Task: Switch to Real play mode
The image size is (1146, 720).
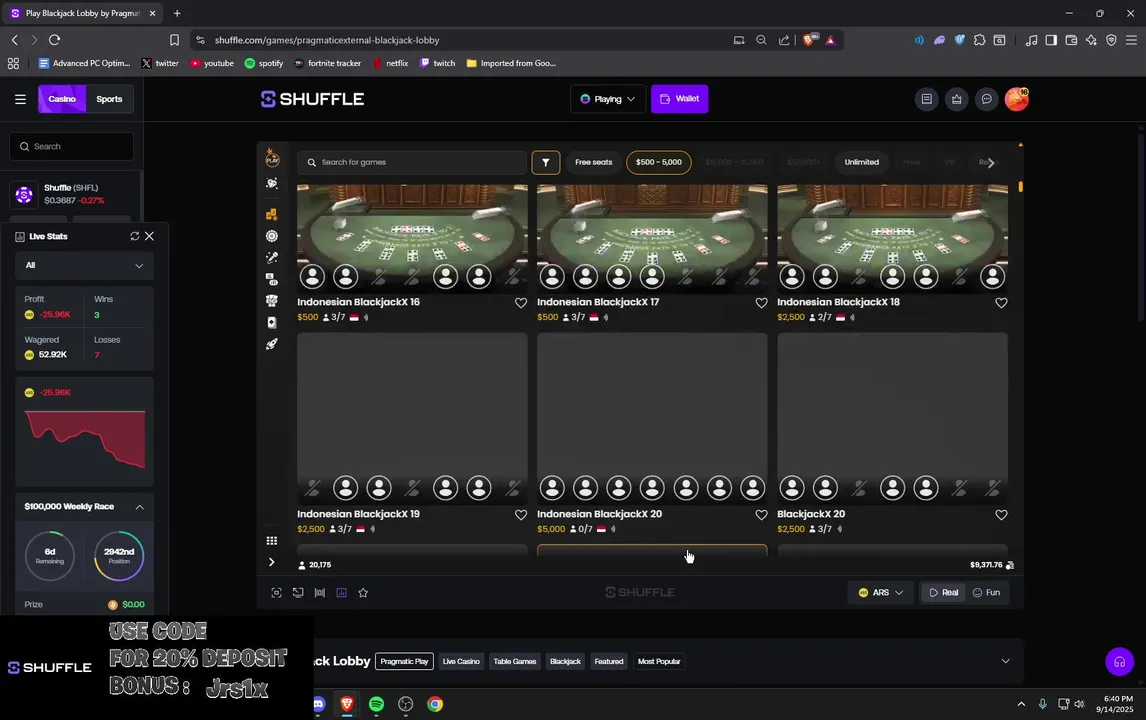Action: tap(943, 593)
